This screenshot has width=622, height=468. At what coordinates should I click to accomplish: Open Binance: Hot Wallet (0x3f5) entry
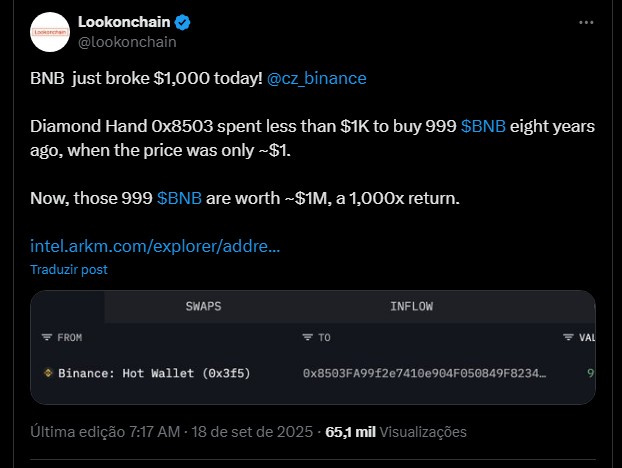coord(154,373)
